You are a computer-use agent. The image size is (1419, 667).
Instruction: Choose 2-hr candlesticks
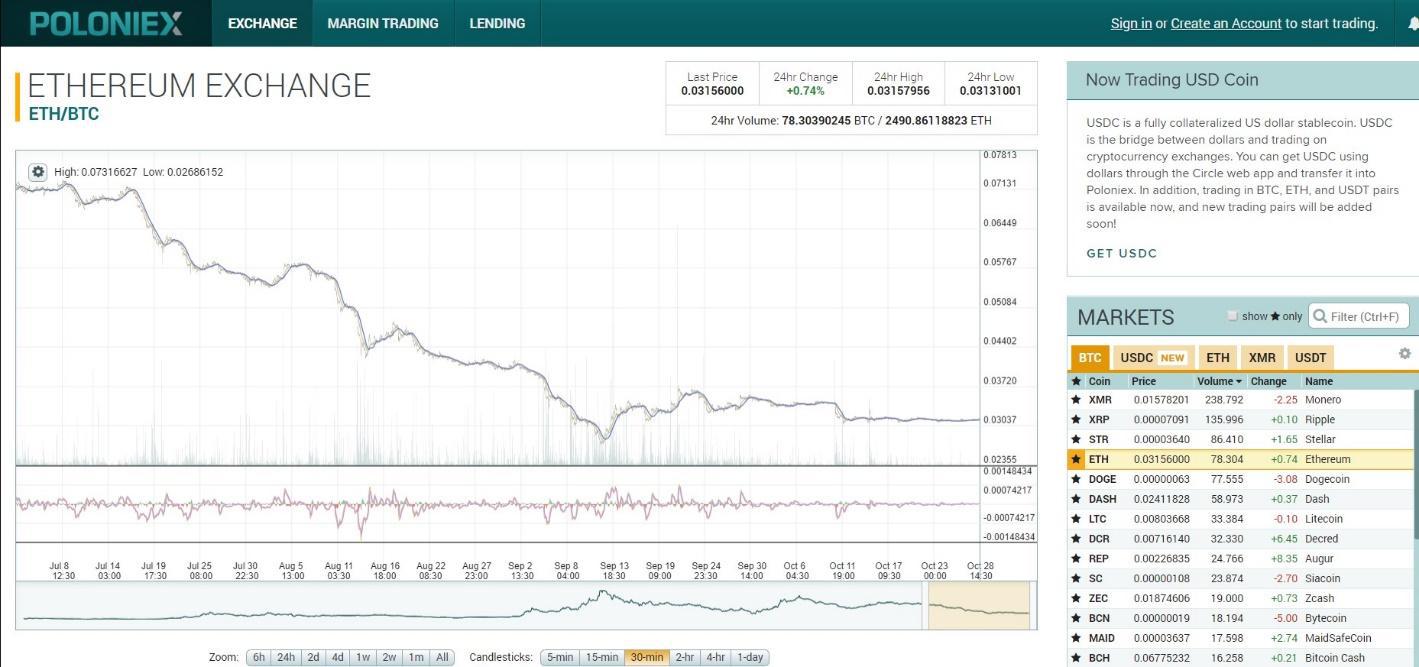(x=685, y=657)
